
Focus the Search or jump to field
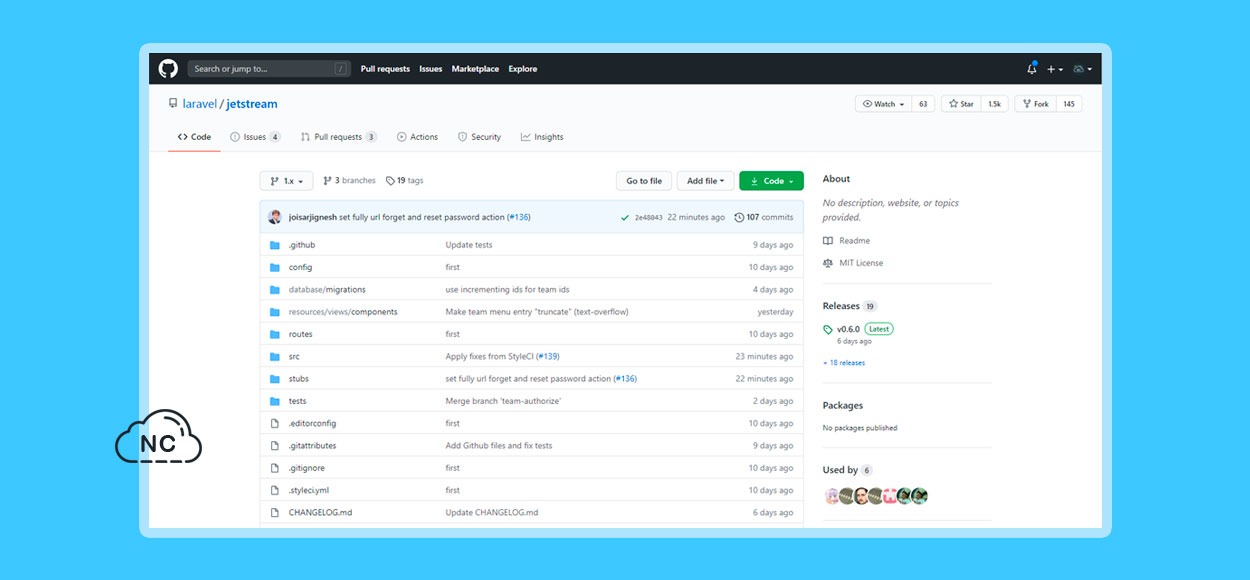click(268, 69)
